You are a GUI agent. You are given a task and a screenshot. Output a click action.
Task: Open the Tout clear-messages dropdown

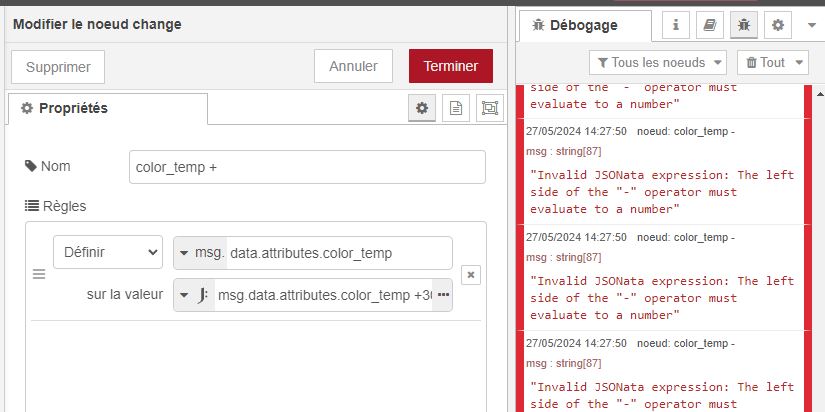pos(771,62)
